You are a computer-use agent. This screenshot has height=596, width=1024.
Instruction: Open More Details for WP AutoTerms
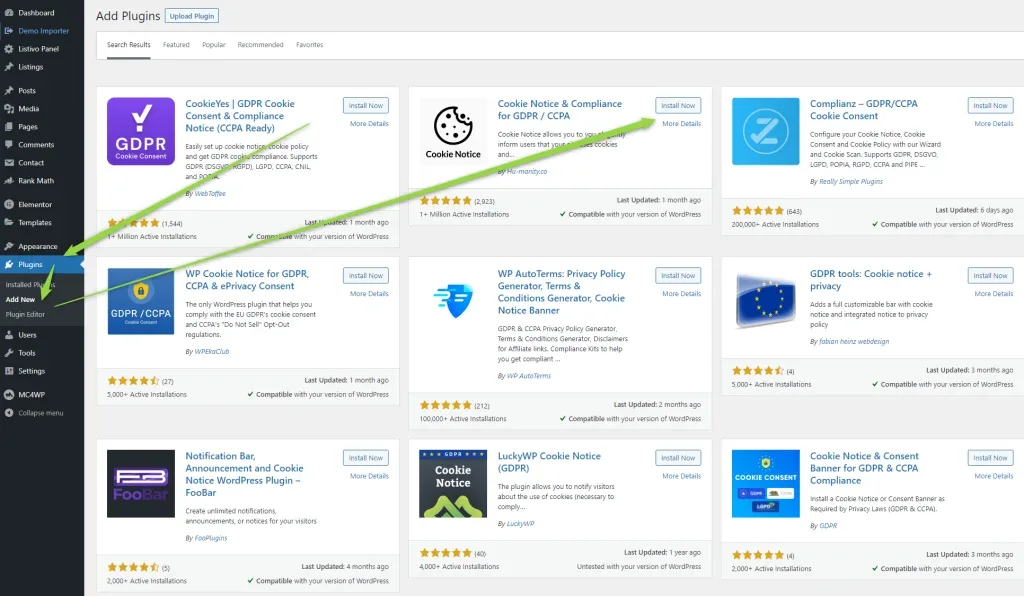coord(681,294)
